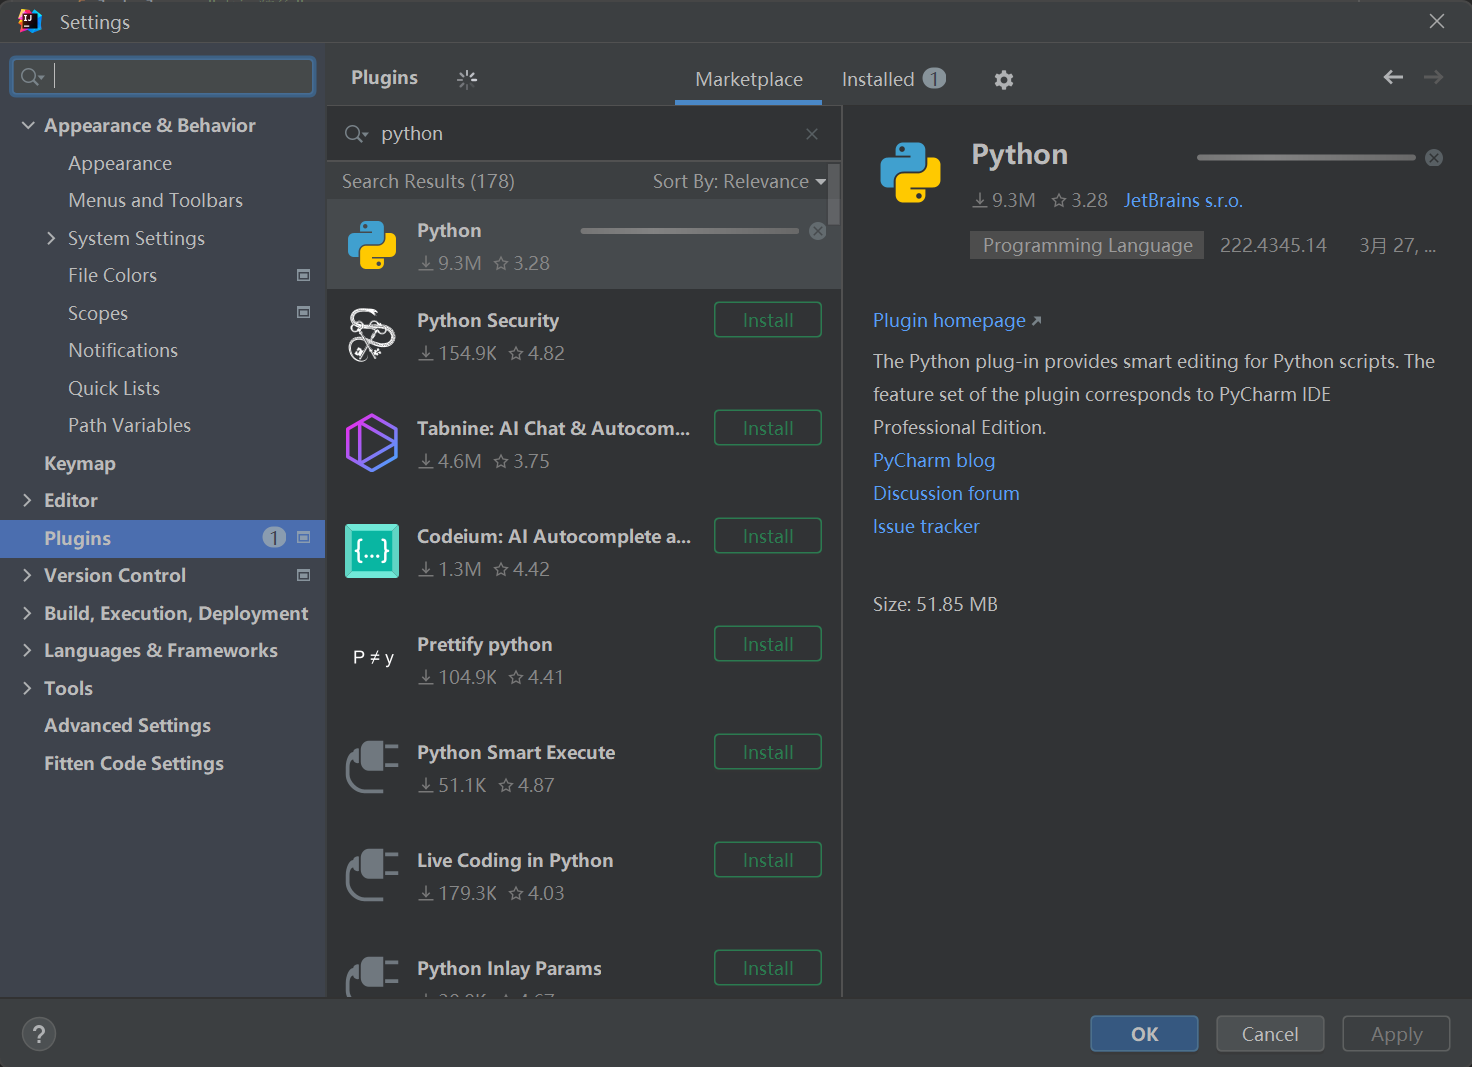Open search options magnifier in plugin search

356,134
